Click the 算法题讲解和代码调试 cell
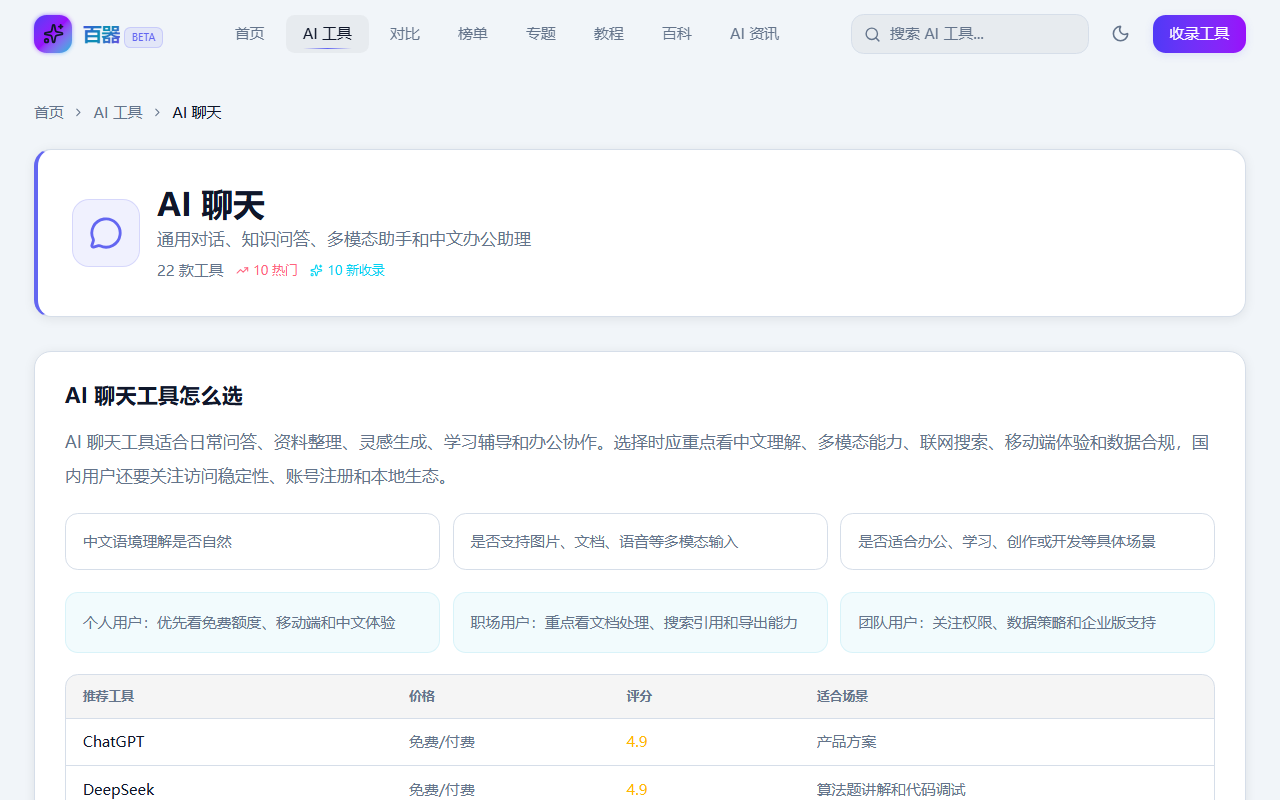 891,790
